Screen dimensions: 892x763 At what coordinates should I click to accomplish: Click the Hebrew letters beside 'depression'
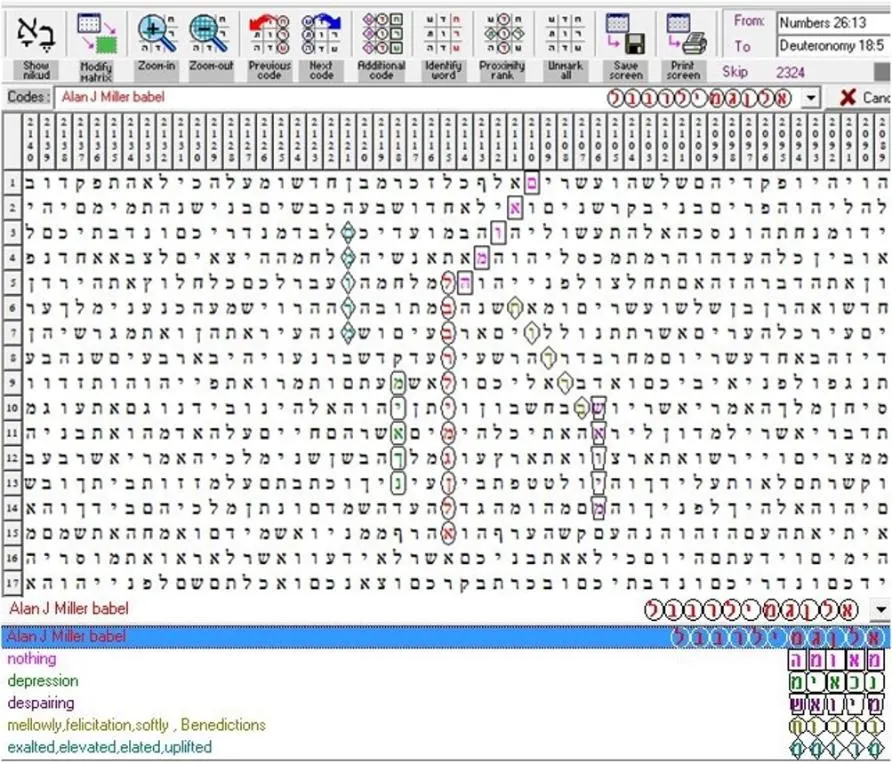coord(837,682)
